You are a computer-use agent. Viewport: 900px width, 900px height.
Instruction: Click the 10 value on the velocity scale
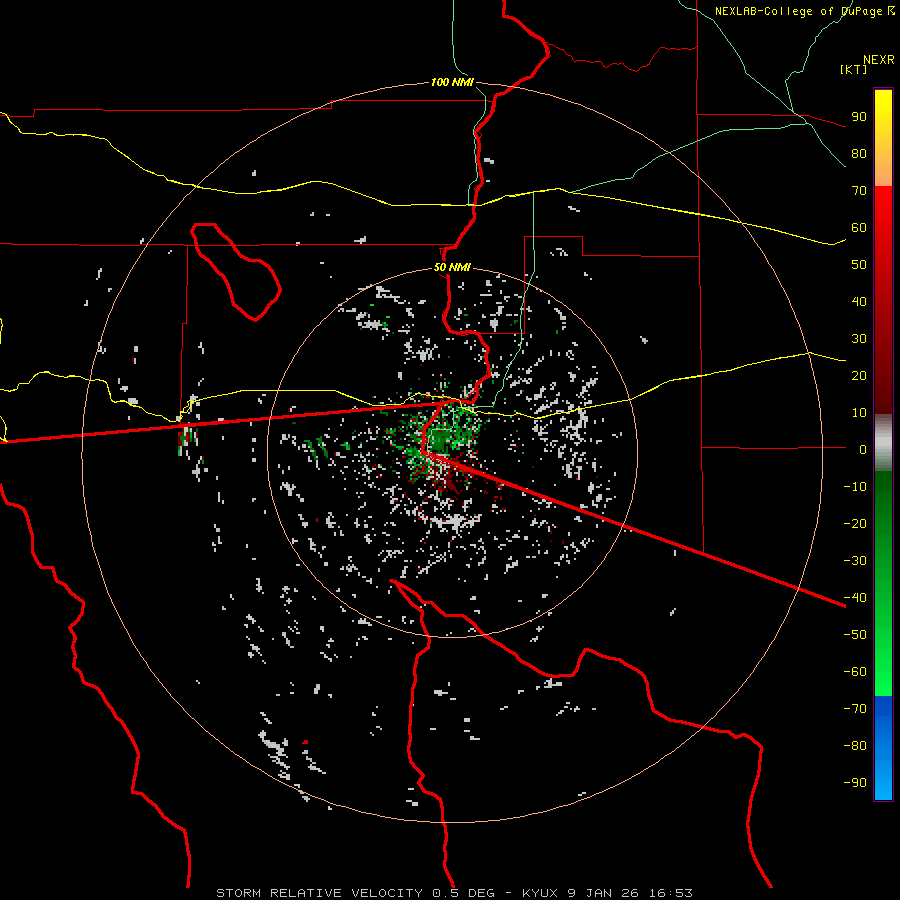[x=859, y=413]
